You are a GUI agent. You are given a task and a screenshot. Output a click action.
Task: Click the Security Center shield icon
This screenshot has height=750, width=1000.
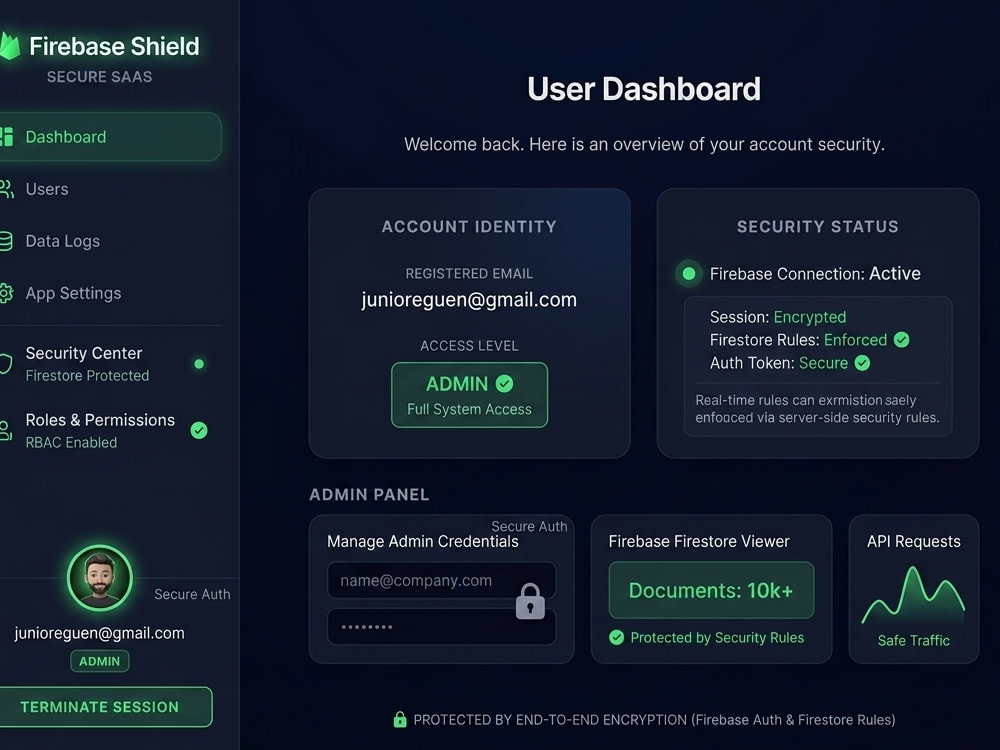(6, 364)
